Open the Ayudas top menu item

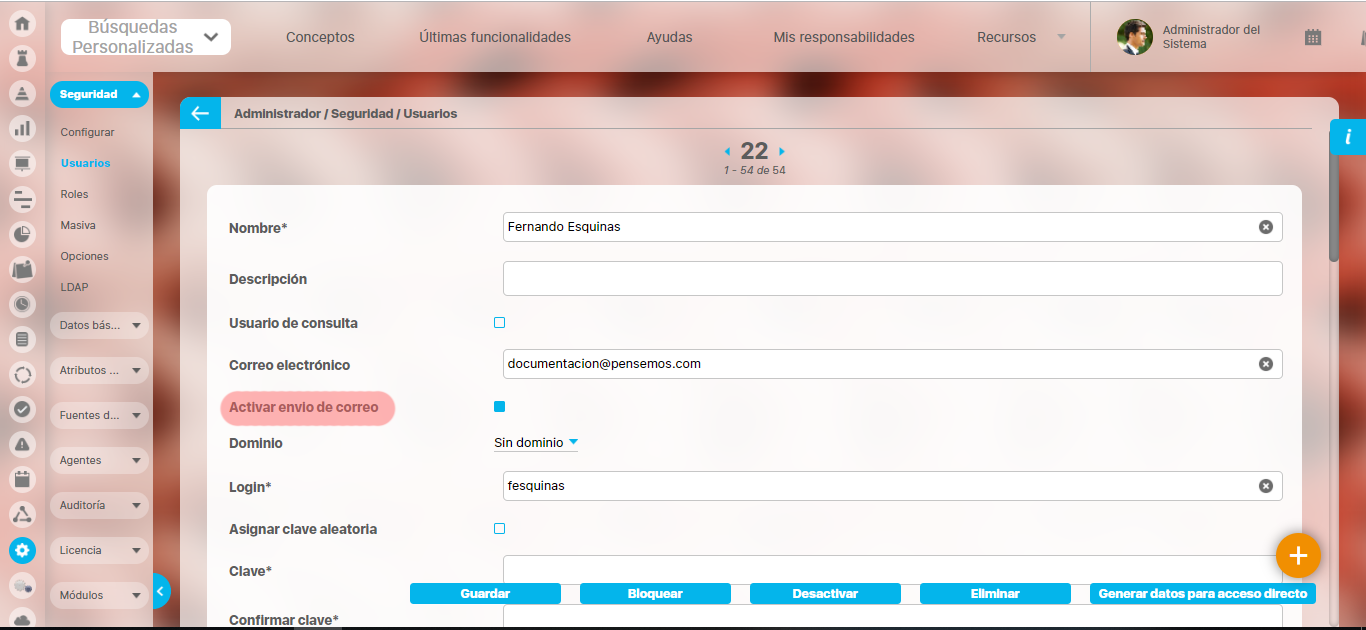669,37
